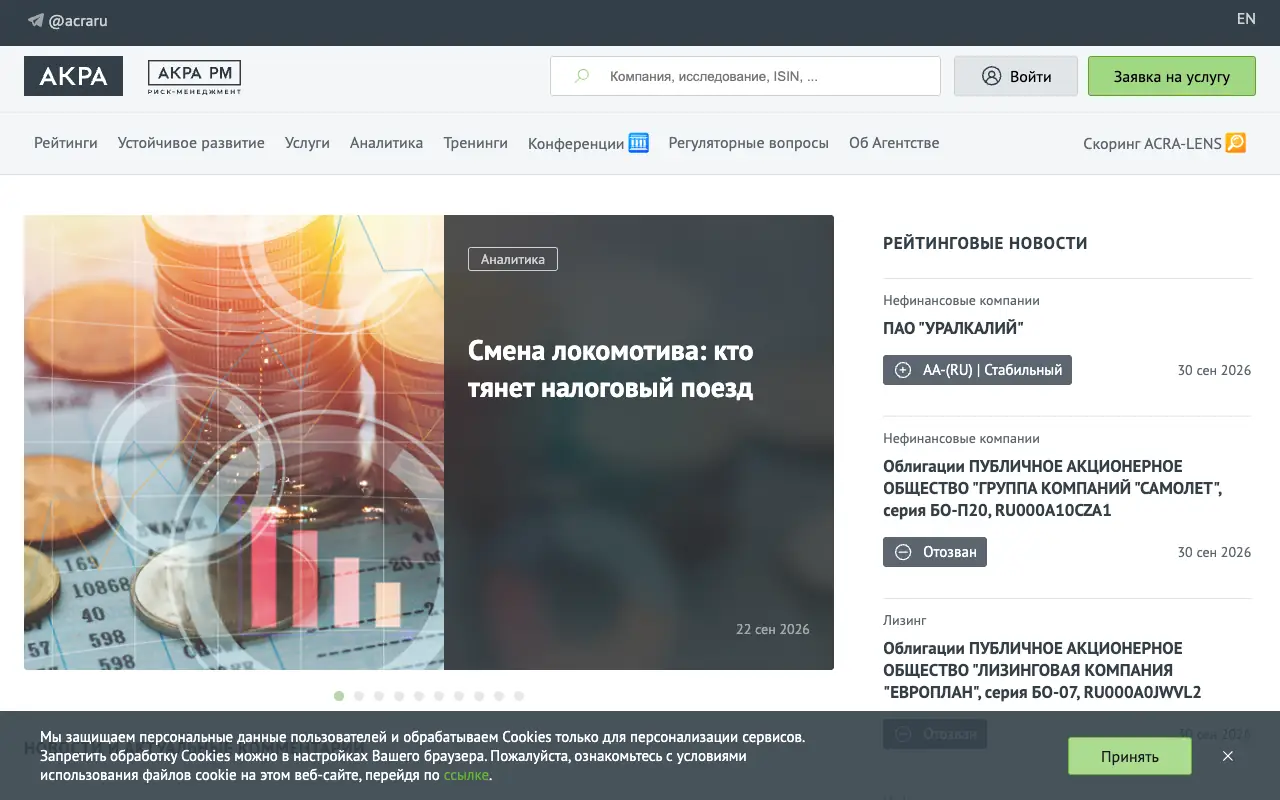This screenshot has width=1280, height=800.
Task: Click the user profile icon in Войти
Action: 991,76
